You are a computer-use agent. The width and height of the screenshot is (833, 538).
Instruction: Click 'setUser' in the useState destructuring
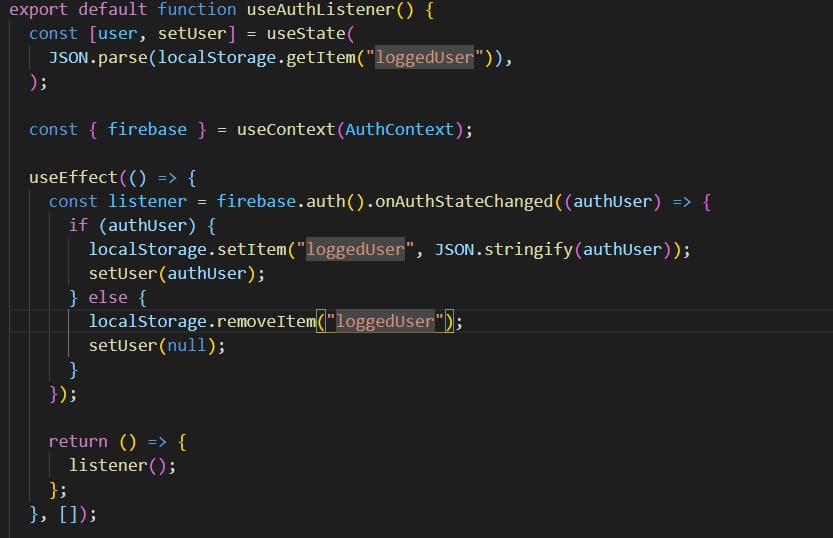point(192,33)
